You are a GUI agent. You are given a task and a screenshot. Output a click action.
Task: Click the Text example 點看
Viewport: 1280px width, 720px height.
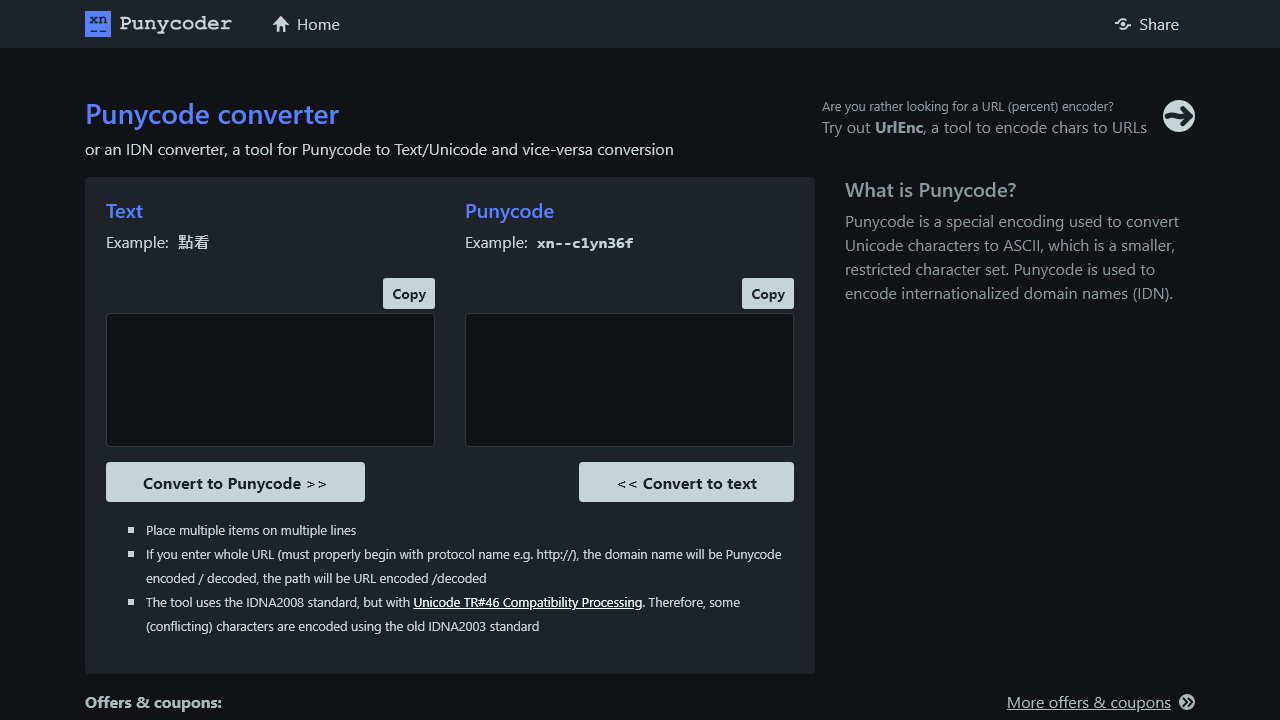click(x=194, y=242)
